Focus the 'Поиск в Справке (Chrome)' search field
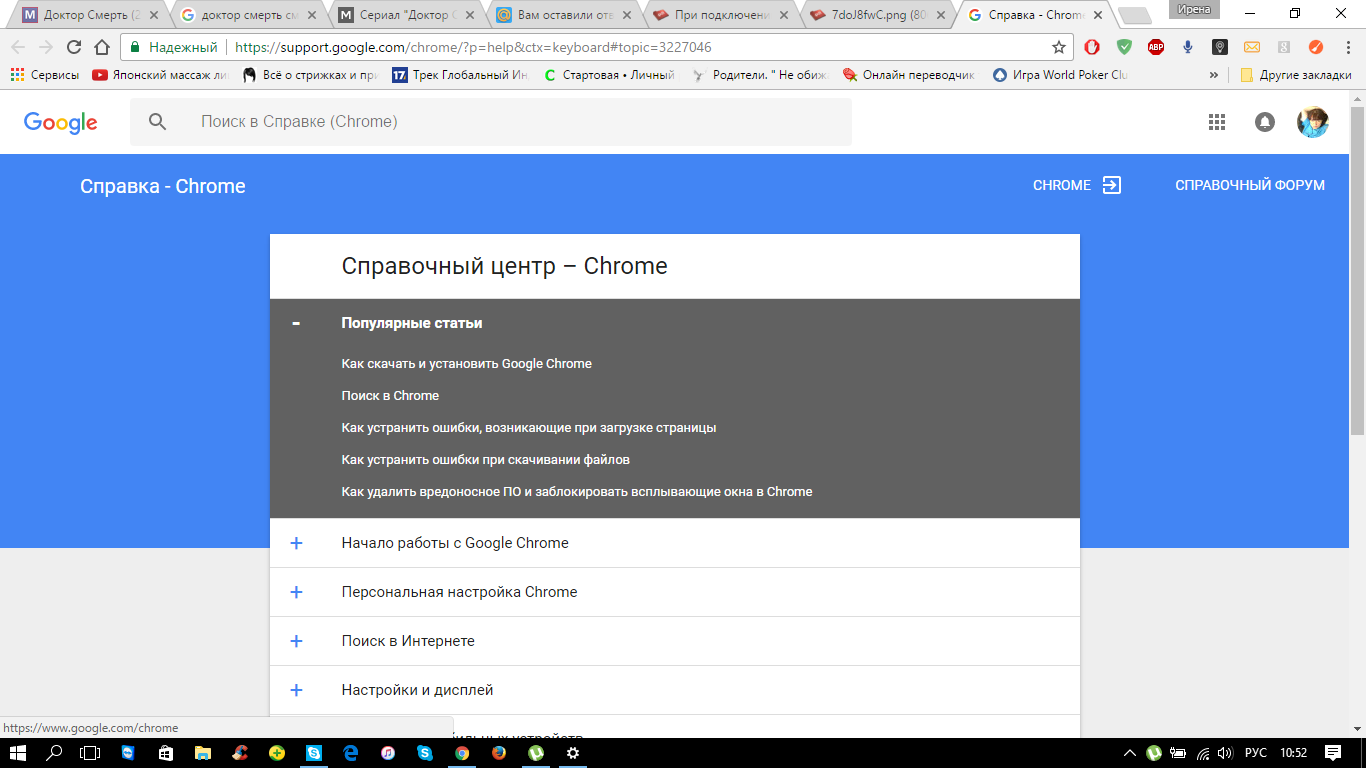This screenshot has height=768, width=1366. click(491, 122)
